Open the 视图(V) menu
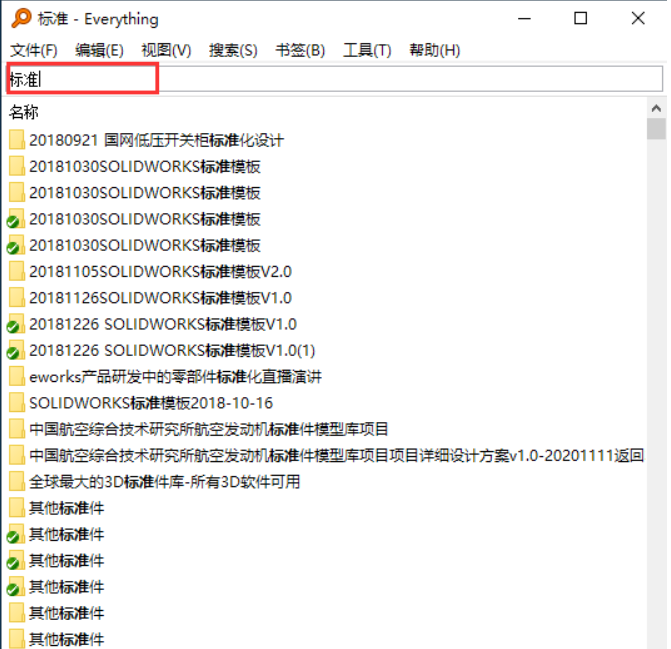This screenshot has width=671, height=649. point(166,50)
